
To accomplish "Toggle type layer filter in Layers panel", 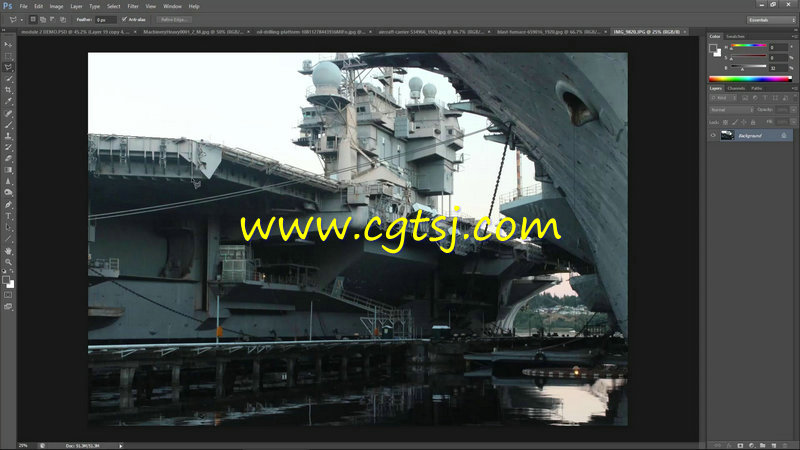I will [765, 97].
